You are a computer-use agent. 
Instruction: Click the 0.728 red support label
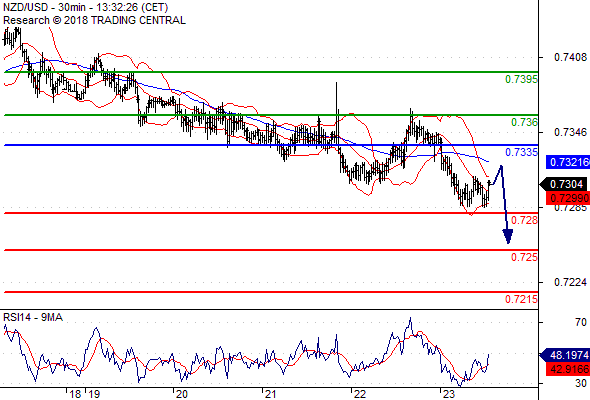(524, 220)
